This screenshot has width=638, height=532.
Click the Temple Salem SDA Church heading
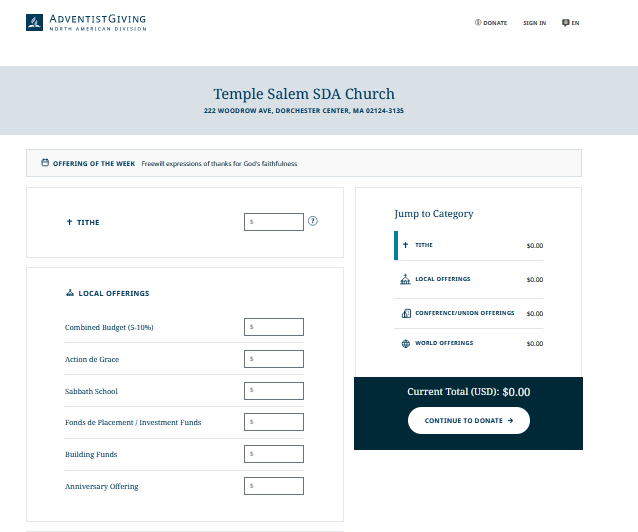tap(304, 94)
